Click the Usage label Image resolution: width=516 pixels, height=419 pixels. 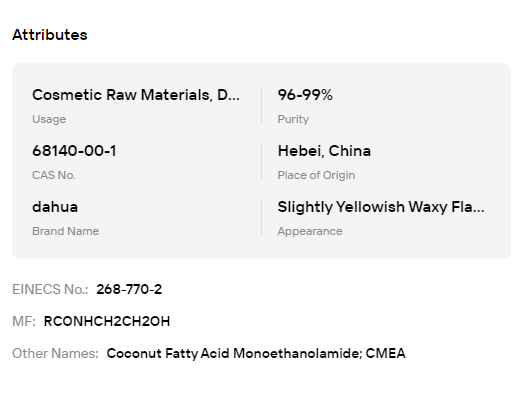(x=49, y=119)
